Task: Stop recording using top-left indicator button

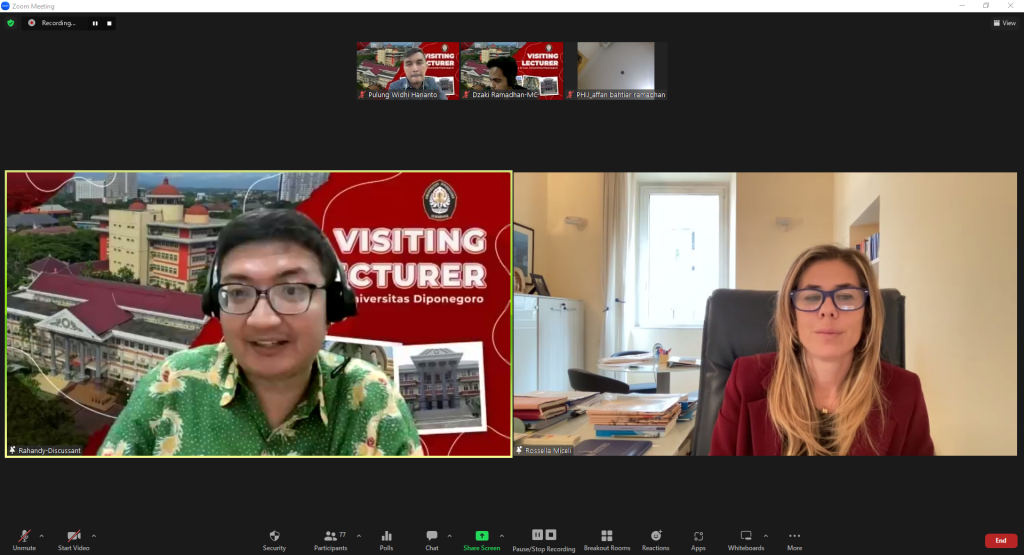Action: (109, 24)
